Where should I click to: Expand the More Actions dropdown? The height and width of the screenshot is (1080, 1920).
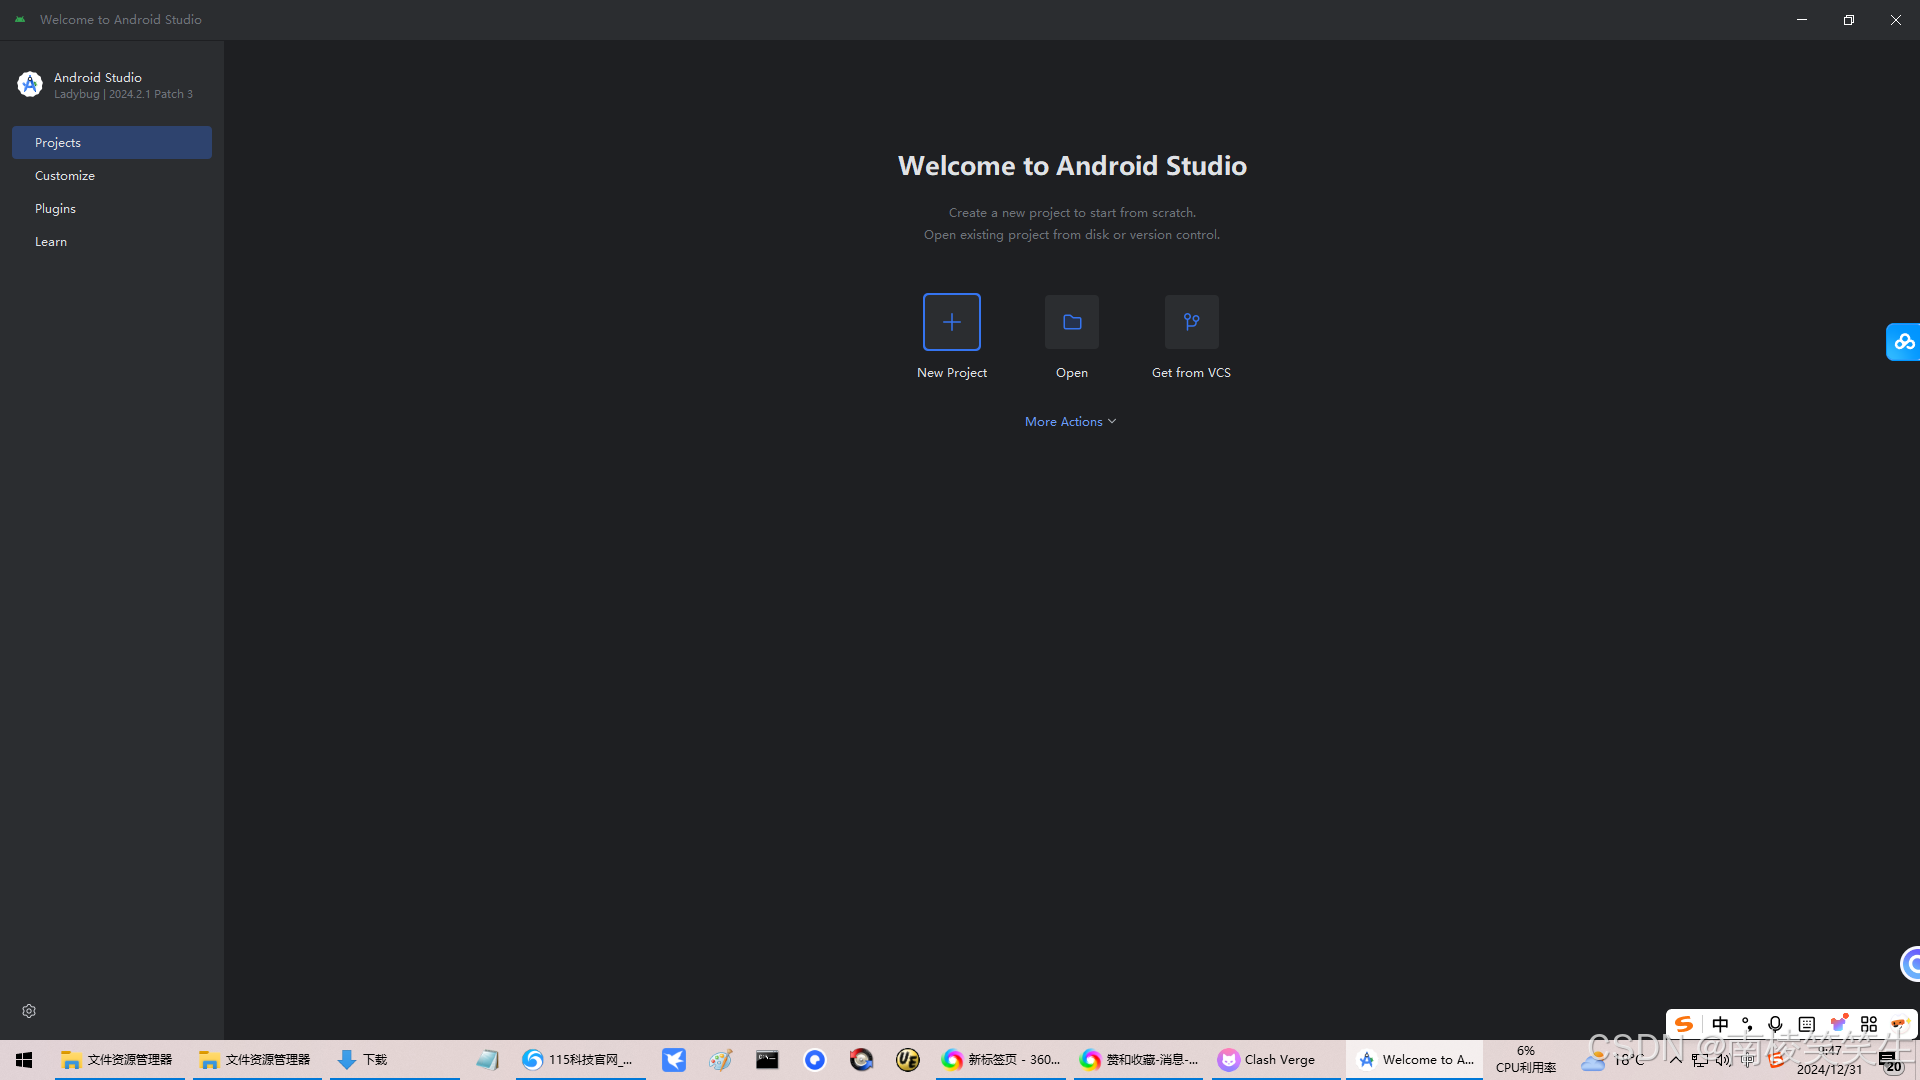(1070, 422)
